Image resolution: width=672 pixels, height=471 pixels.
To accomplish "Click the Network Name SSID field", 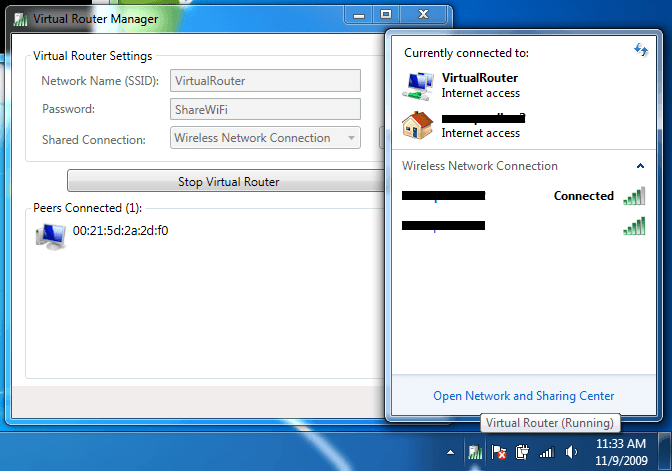I will (265, 81).
